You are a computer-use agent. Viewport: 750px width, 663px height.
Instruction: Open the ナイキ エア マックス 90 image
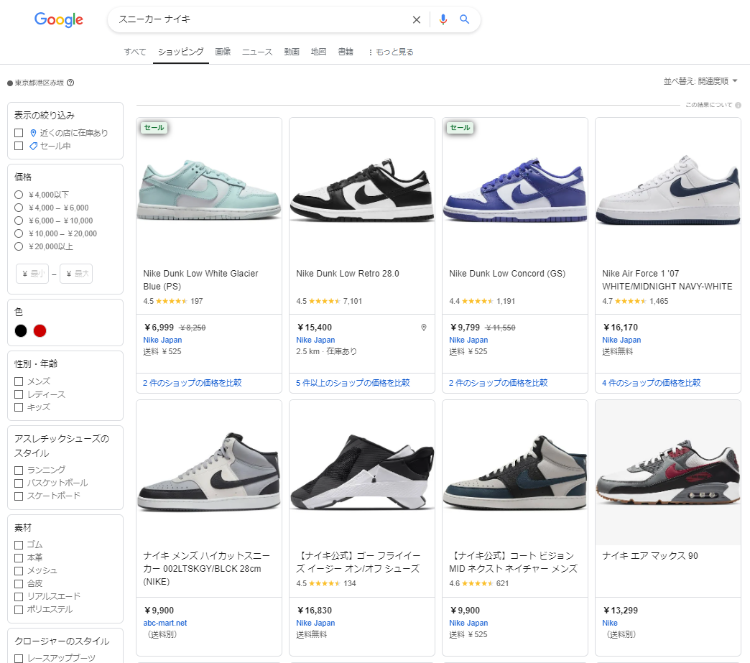[x=668, y=473]
